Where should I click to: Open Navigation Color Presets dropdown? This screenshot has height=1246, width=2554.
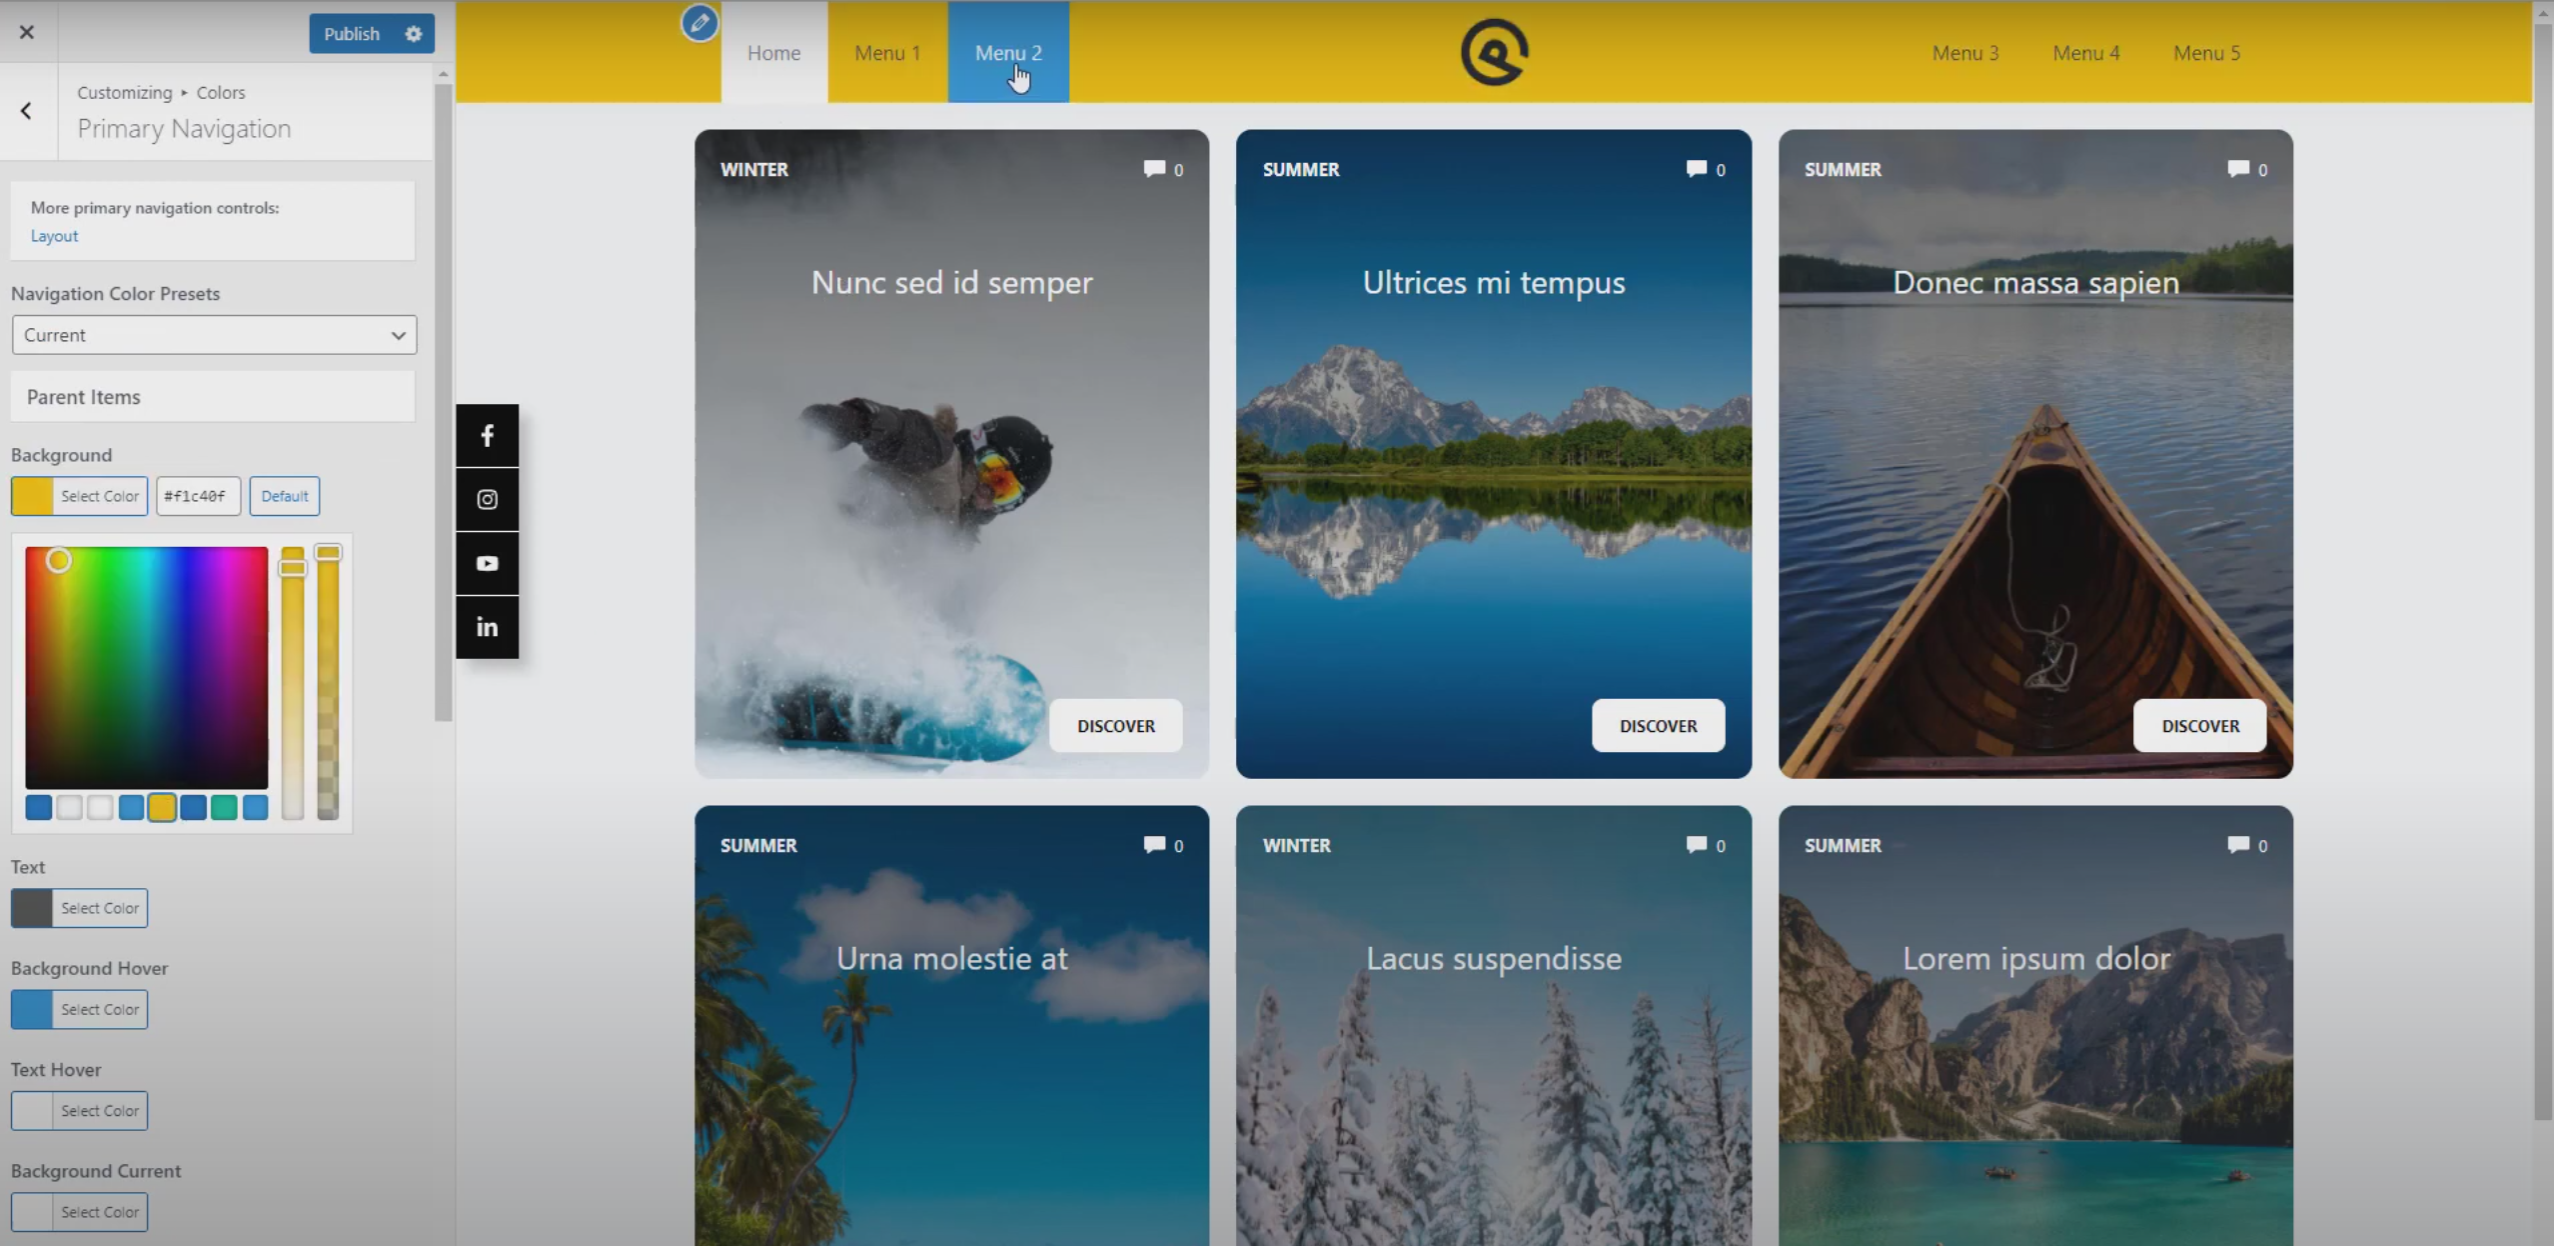[214, 335]
